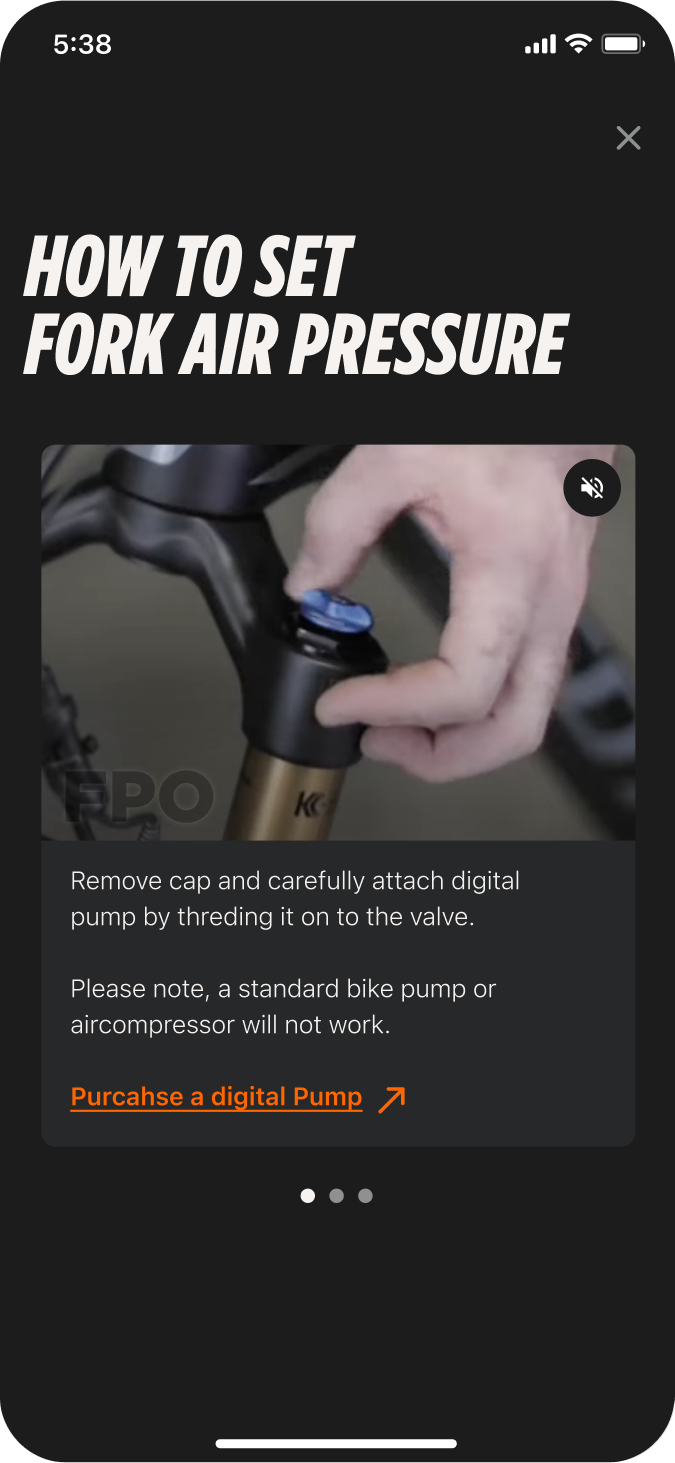
Task: Tap the Wi-Fi status icon
Action: (578, 44)
